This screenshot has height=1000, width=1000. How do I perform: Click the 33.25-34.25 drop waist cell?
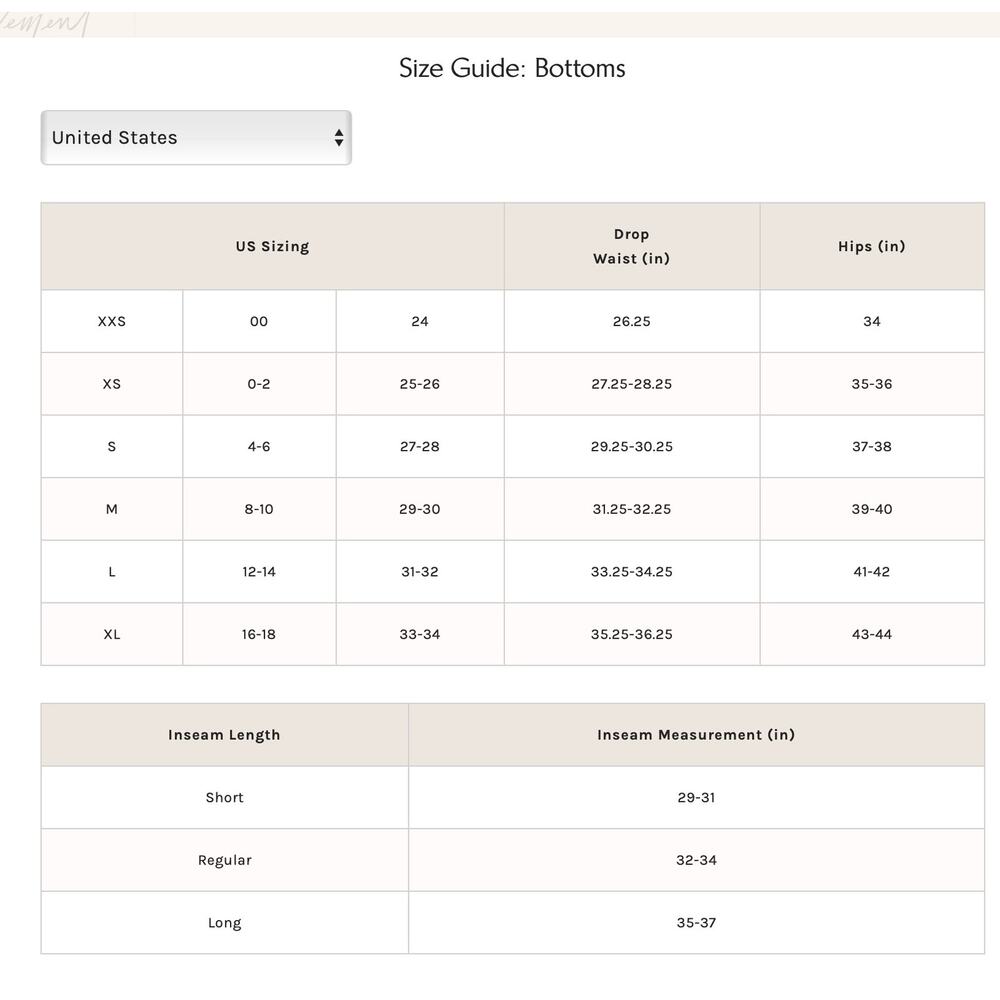coord(631,572)
